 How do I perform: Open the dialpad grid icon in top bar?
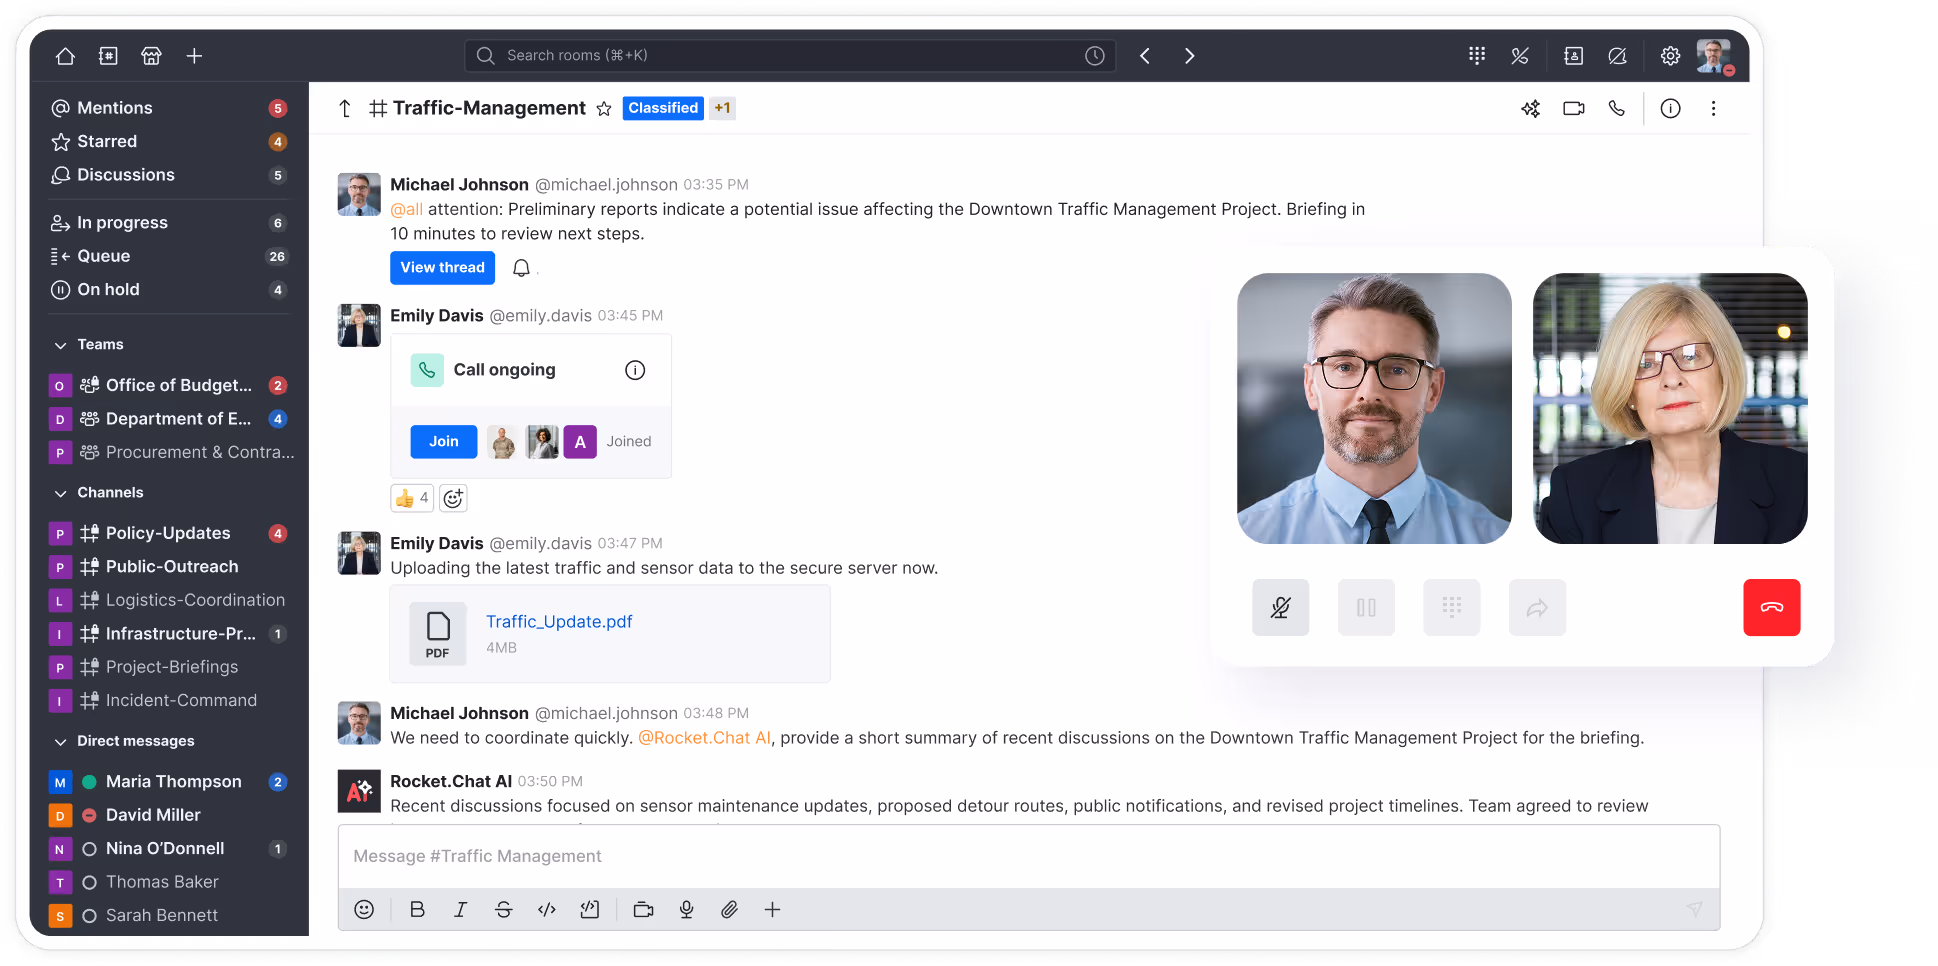(1477, 56)
